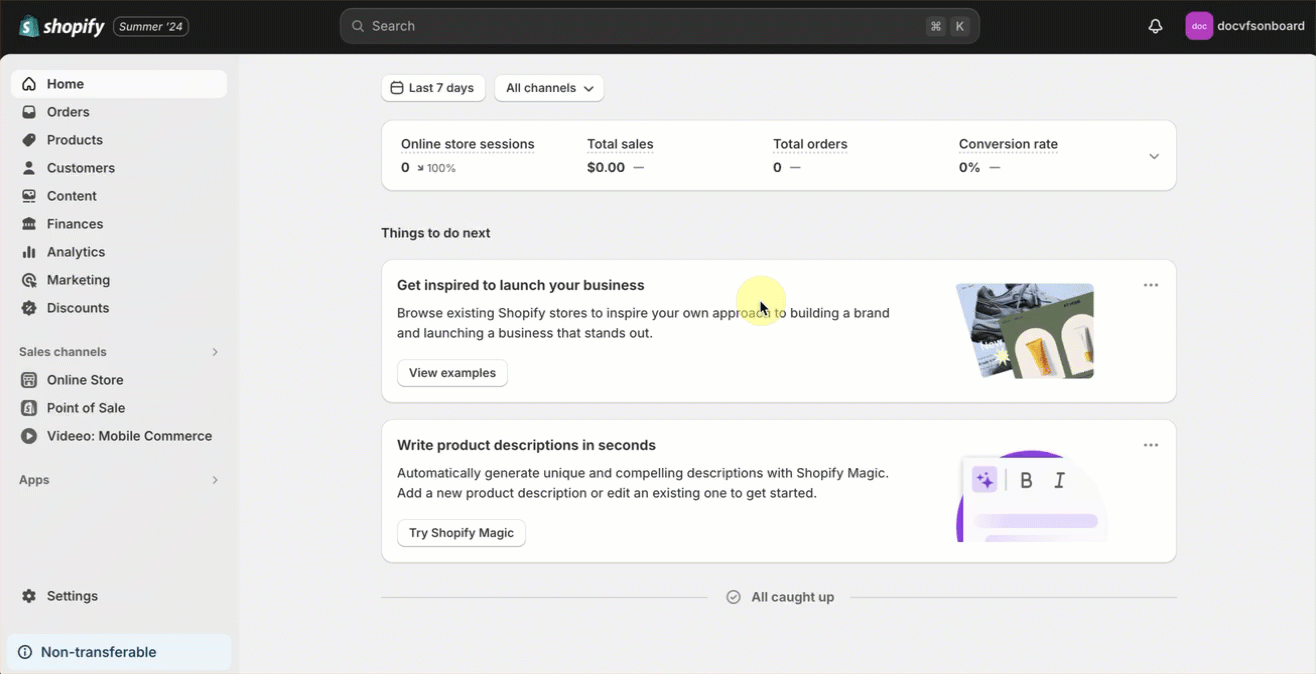Expand the Sales channels section arrow
The width and height of the screenshot is (1316, 674).
point(215,352)
